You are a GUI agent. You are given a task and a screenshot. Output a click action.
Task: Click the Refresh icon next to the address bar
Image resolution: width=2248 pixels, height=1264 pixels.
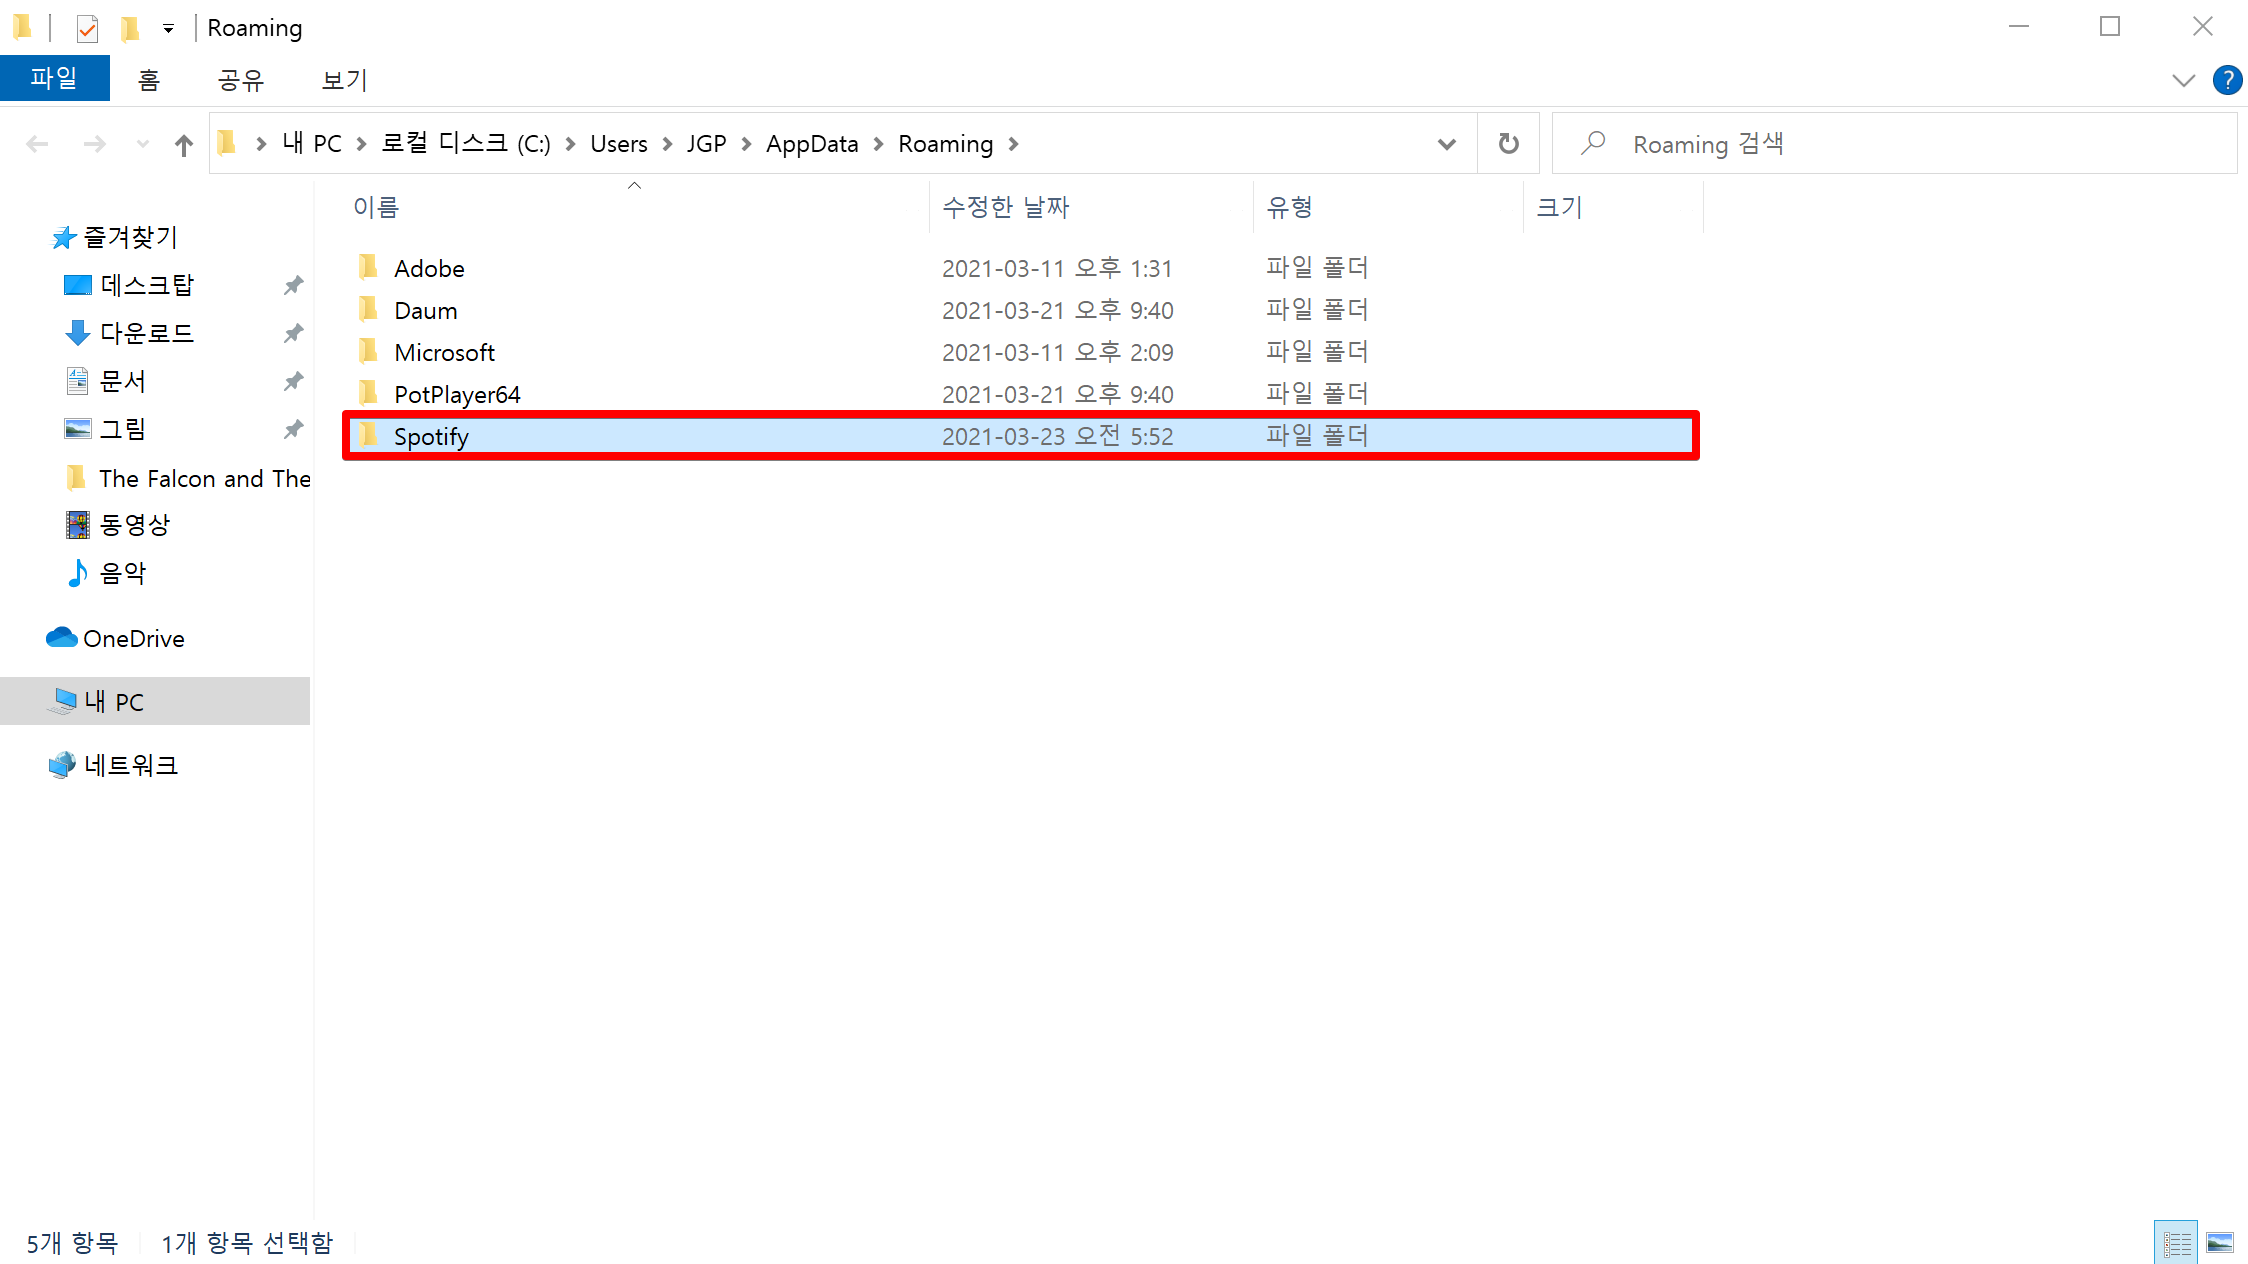coord(1508,144)
